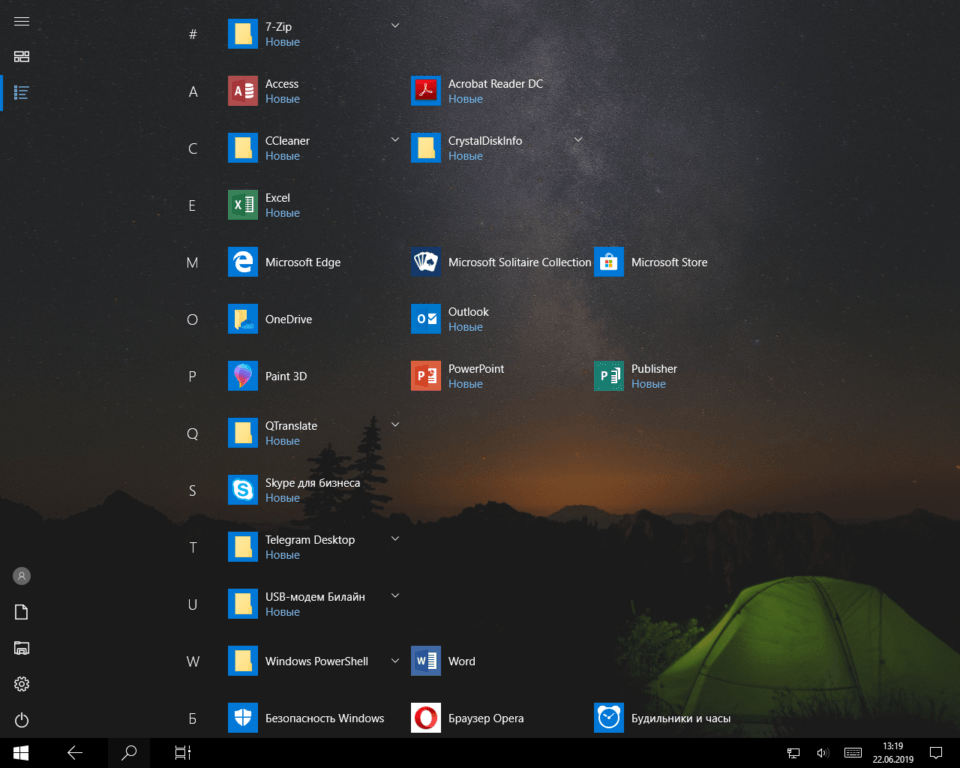Expand the Telegram Desktop chevron
The image size is (960, 768).
395,538
